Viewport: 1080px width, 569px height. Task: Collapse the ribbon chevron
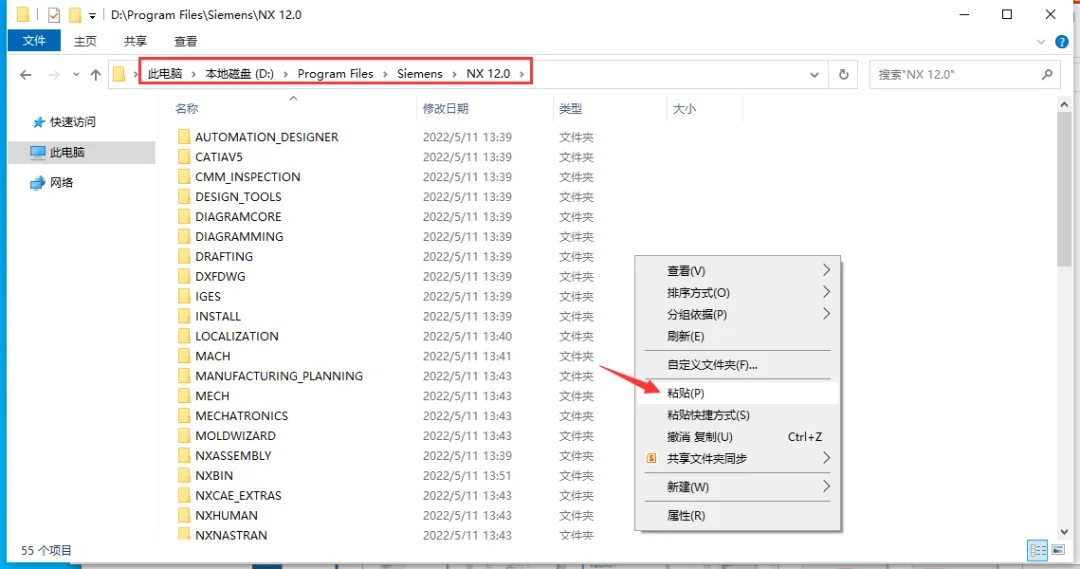(x=1041, y=41)
